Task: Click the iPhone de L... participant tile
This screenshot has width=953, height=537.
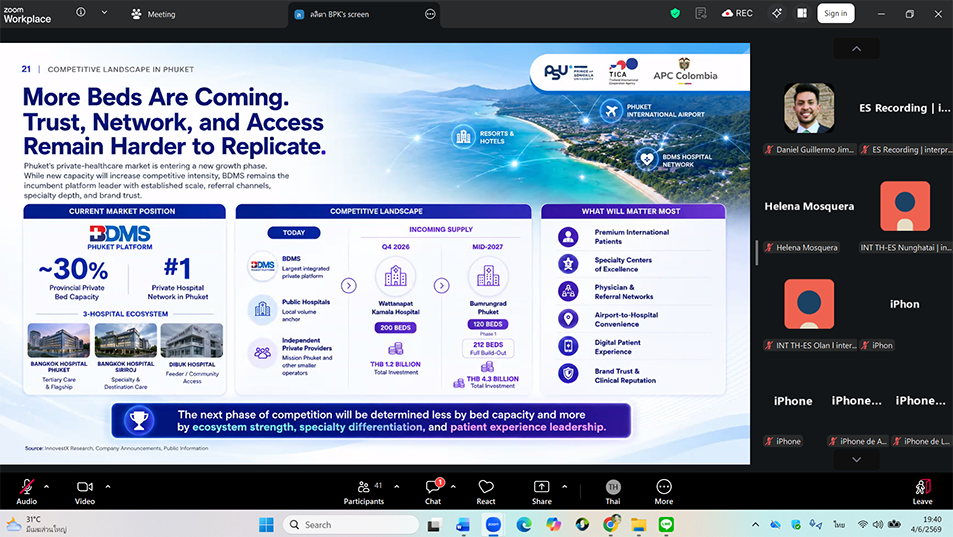Action: [920, 401]
